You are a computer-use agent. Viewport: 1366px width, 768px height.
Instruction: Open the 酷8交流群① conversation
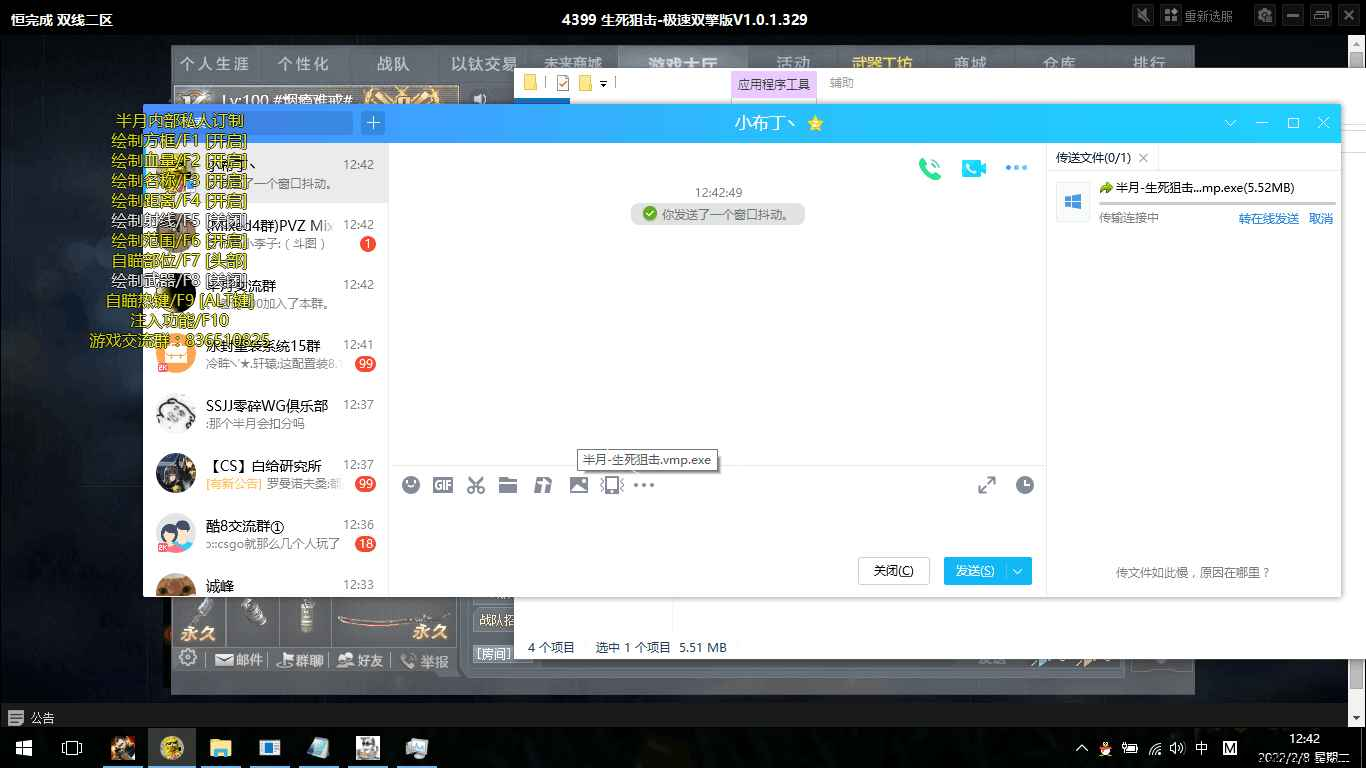point(265,534)
